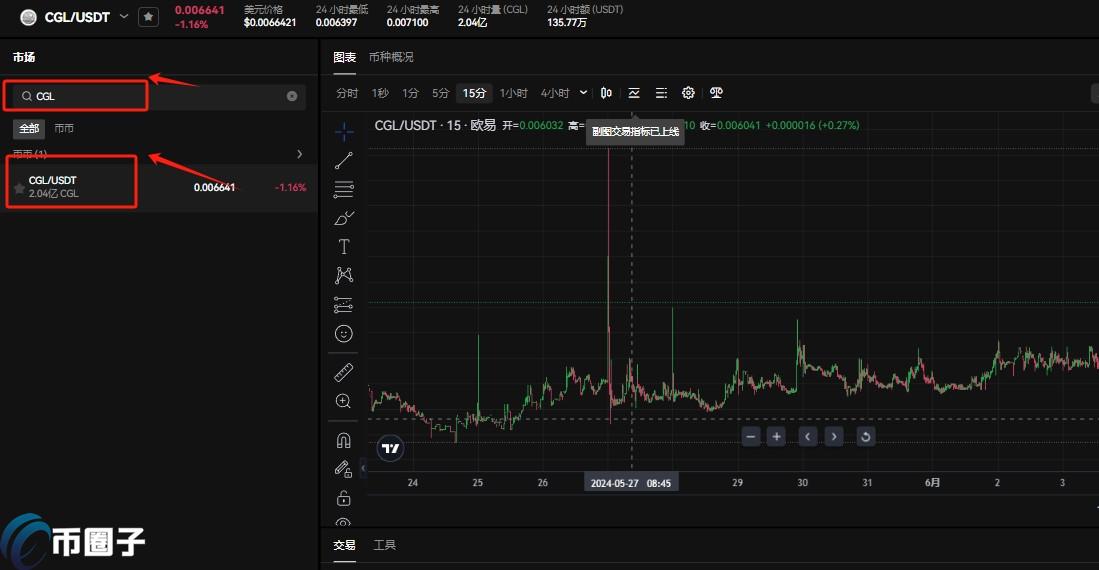Select the 1小时 timeframe
Screen dimensions: 1099x570
514,93
